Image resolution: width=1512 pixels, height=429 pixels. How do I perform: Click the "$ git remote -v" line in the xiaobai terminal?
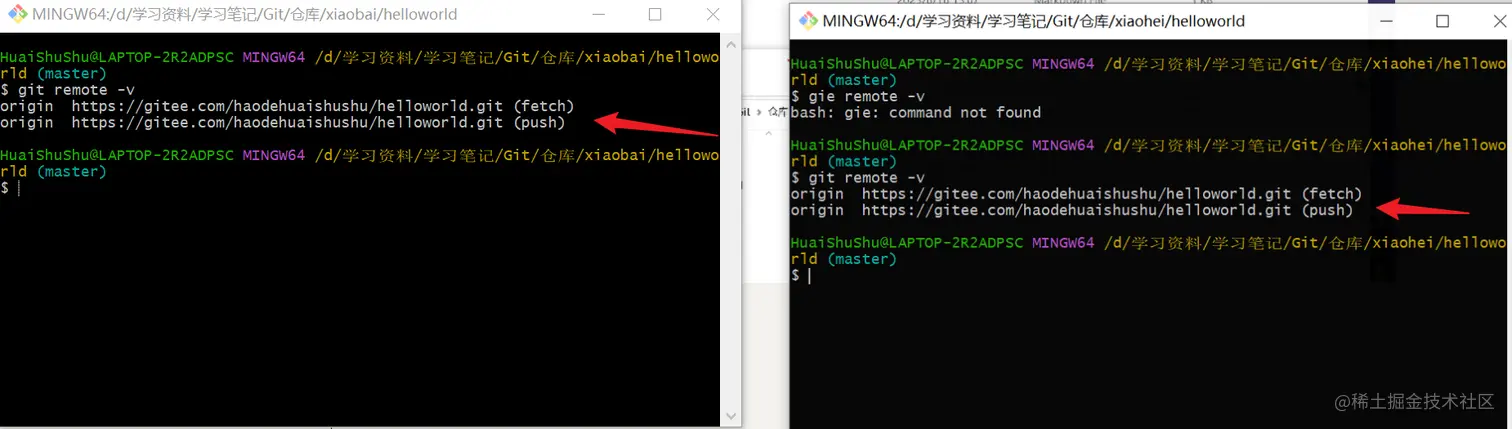pos(67,90)
